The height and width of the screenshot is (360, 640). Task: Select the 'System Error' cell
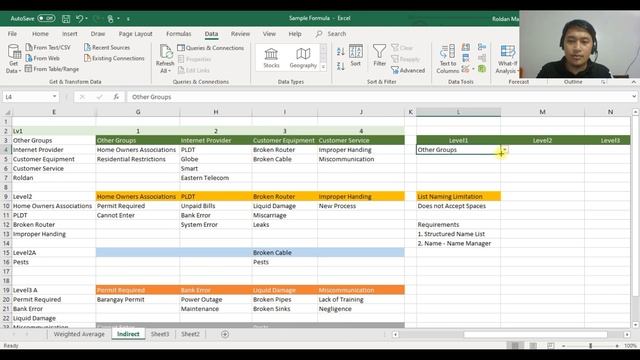[216, 224]
